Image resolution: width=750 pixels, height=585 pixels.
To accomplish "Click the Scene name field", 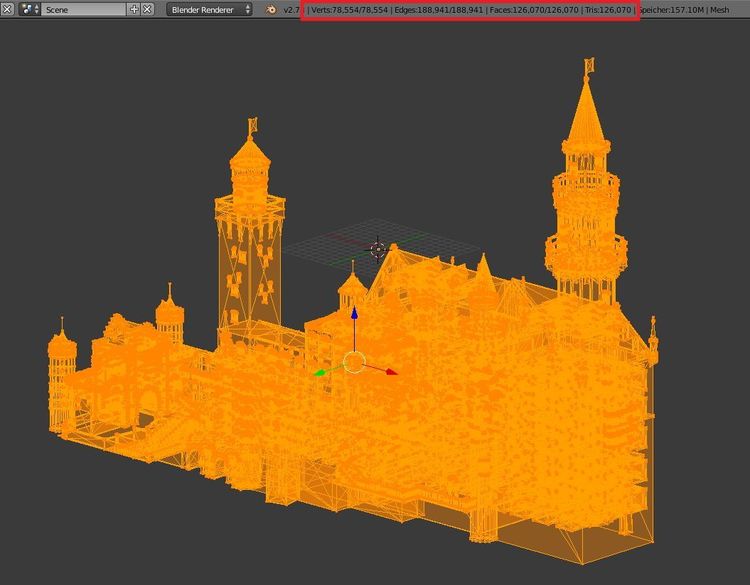I will [x=84, y=9].
